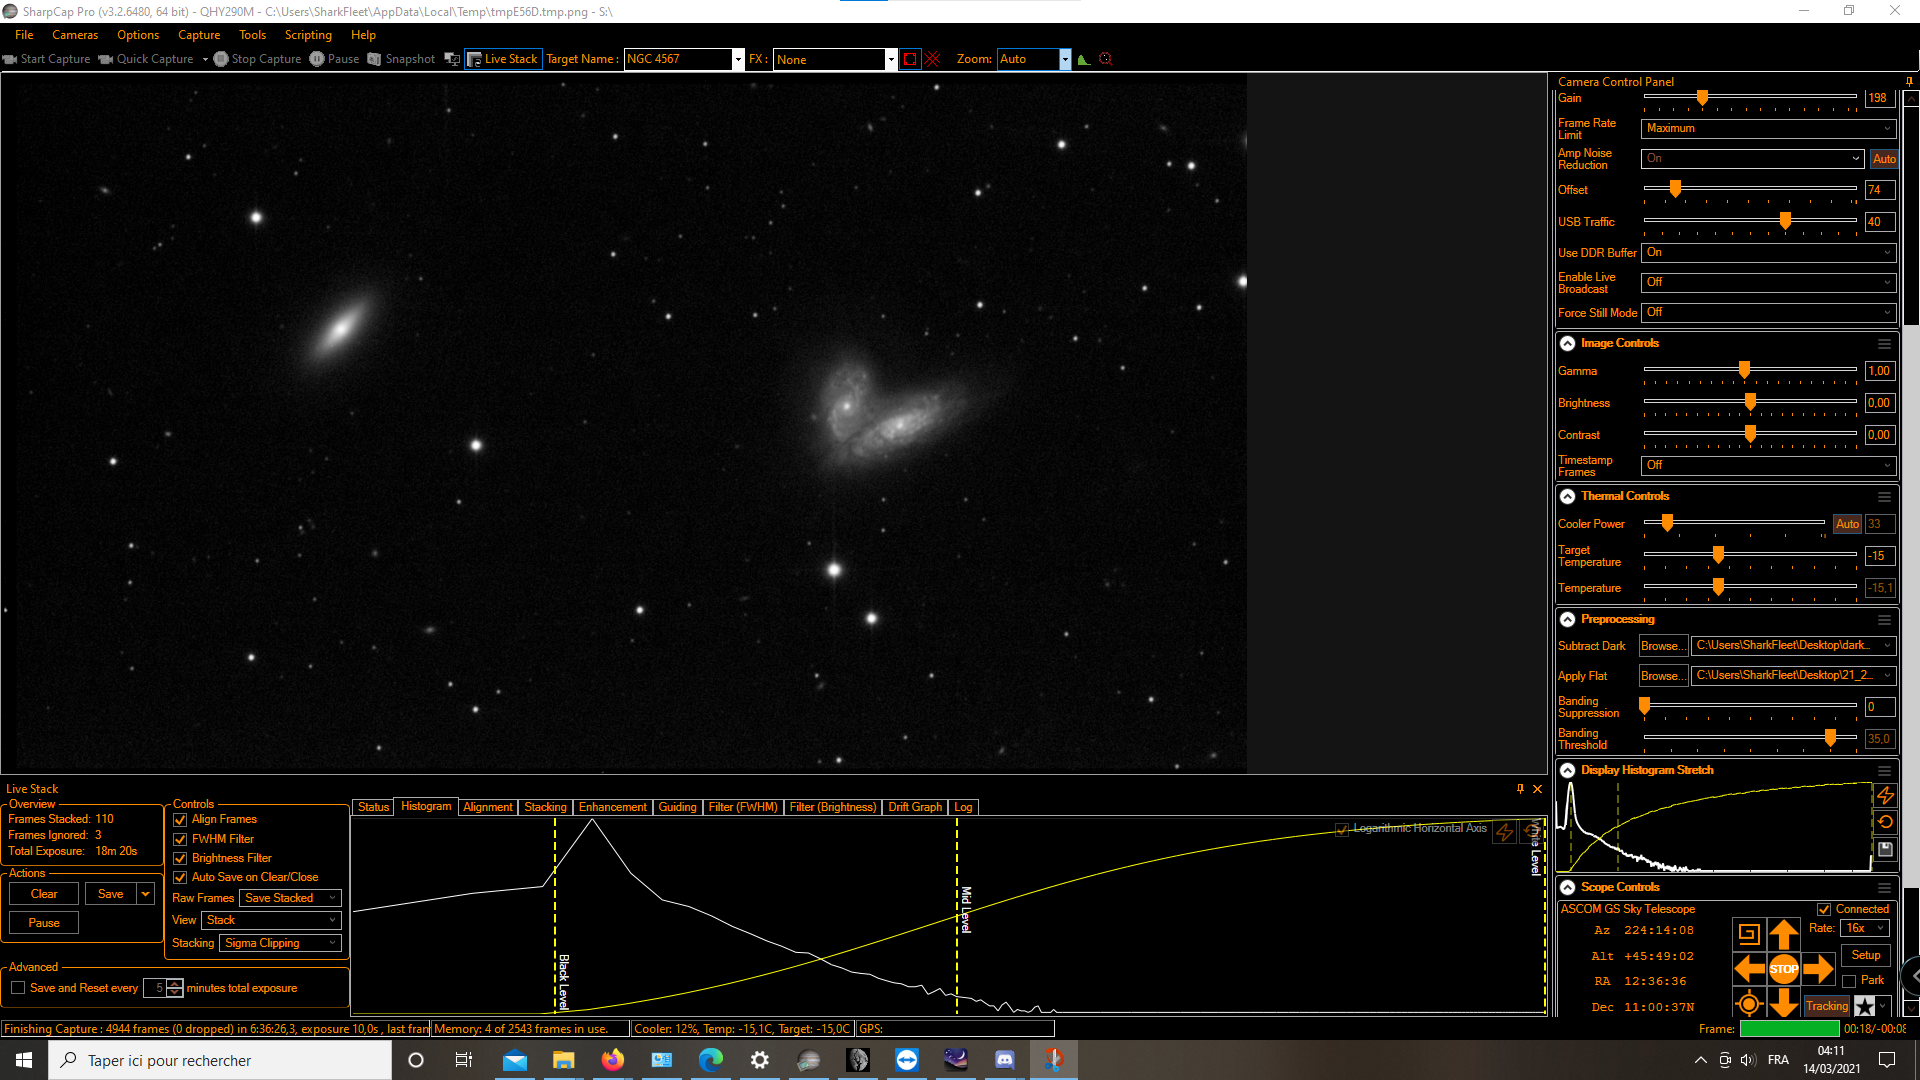The height and width of the screenshot is (1080, 1920).
Task: Open Firefox from the taskbar
Action: 612,1060
